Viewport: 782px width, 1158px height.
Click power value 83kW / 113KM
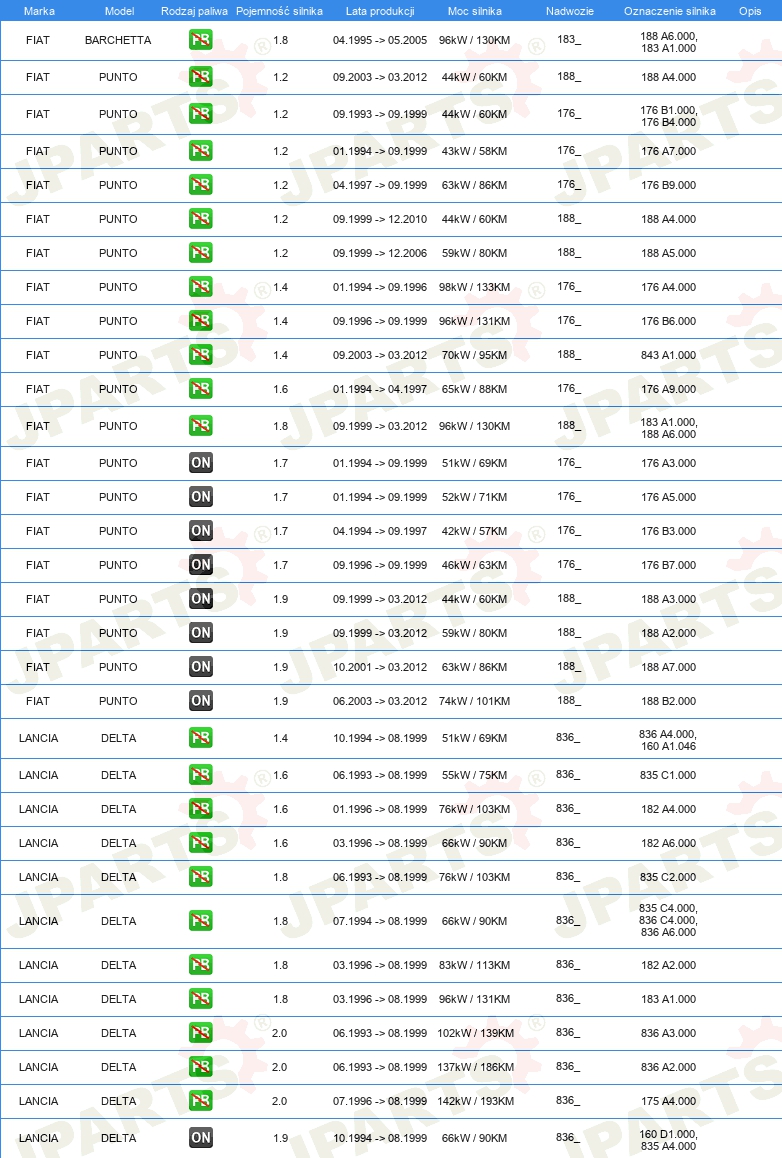click(475, 965)
